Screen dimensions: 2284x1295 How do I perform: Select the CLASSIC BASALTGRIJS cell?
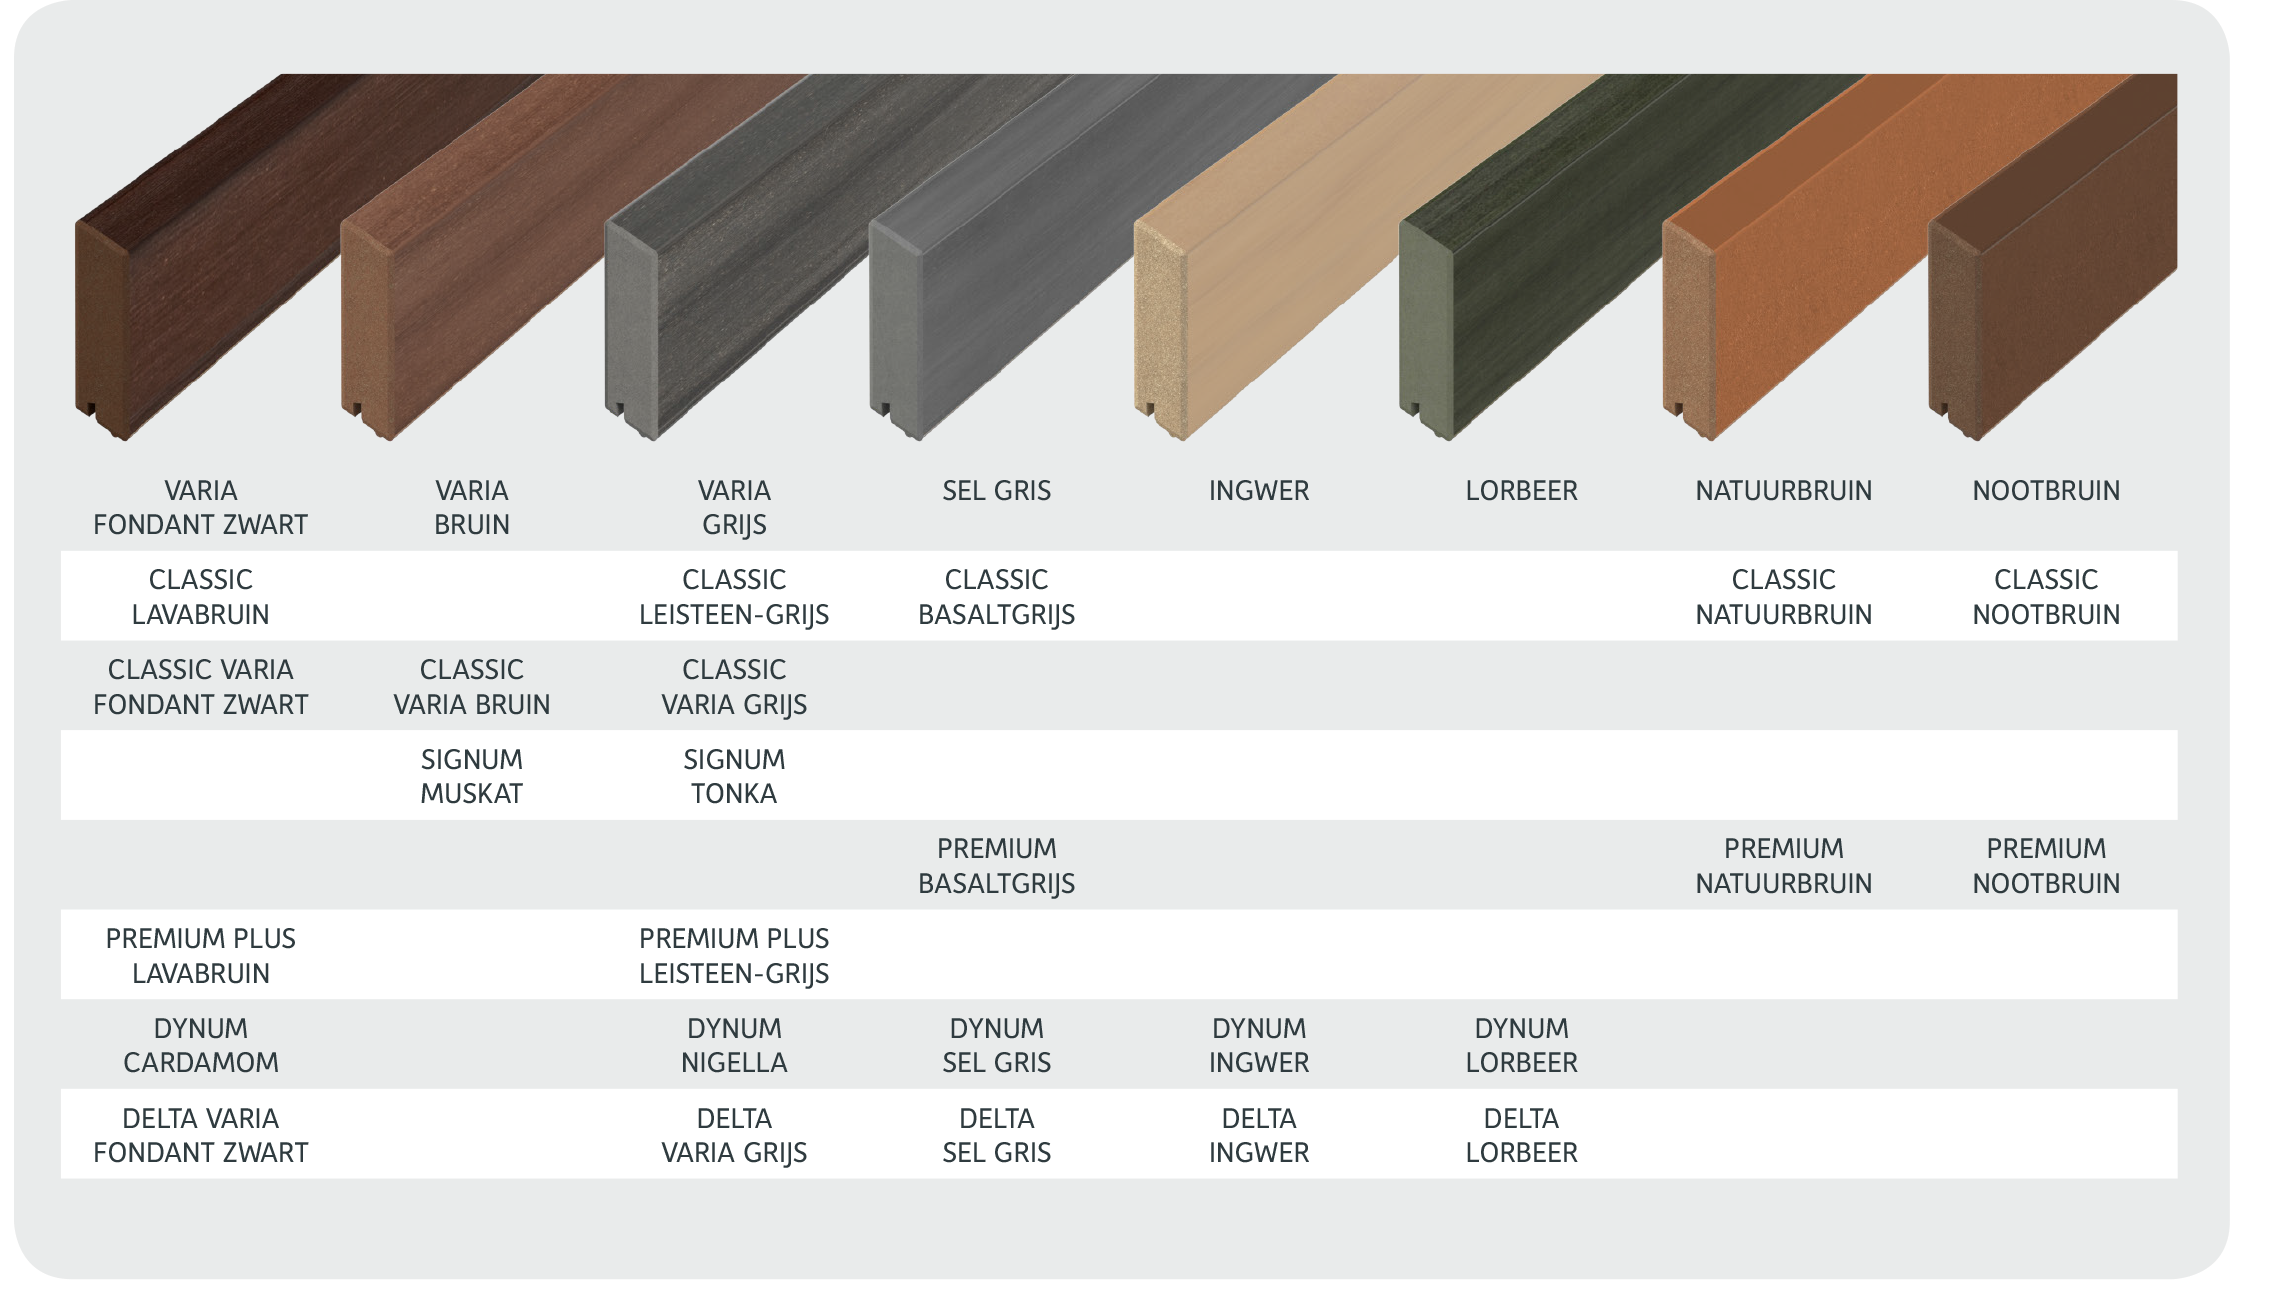click(x=996, y=596)
